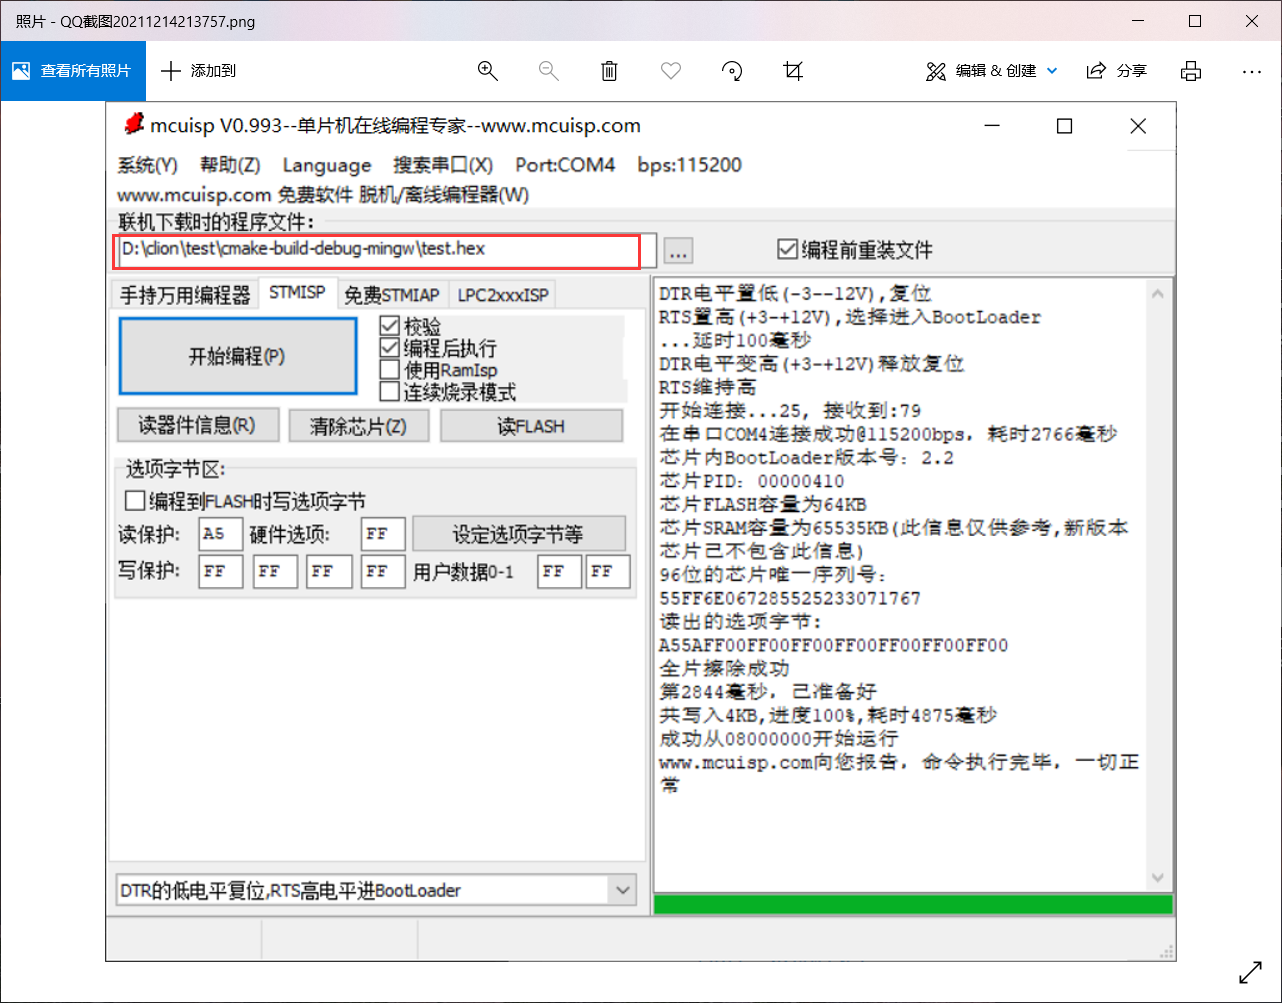Image resolution: width=1282 pixels, height=1003 pixels.
Task: Add photo to favorites heart icon
Action: point(671,70)
